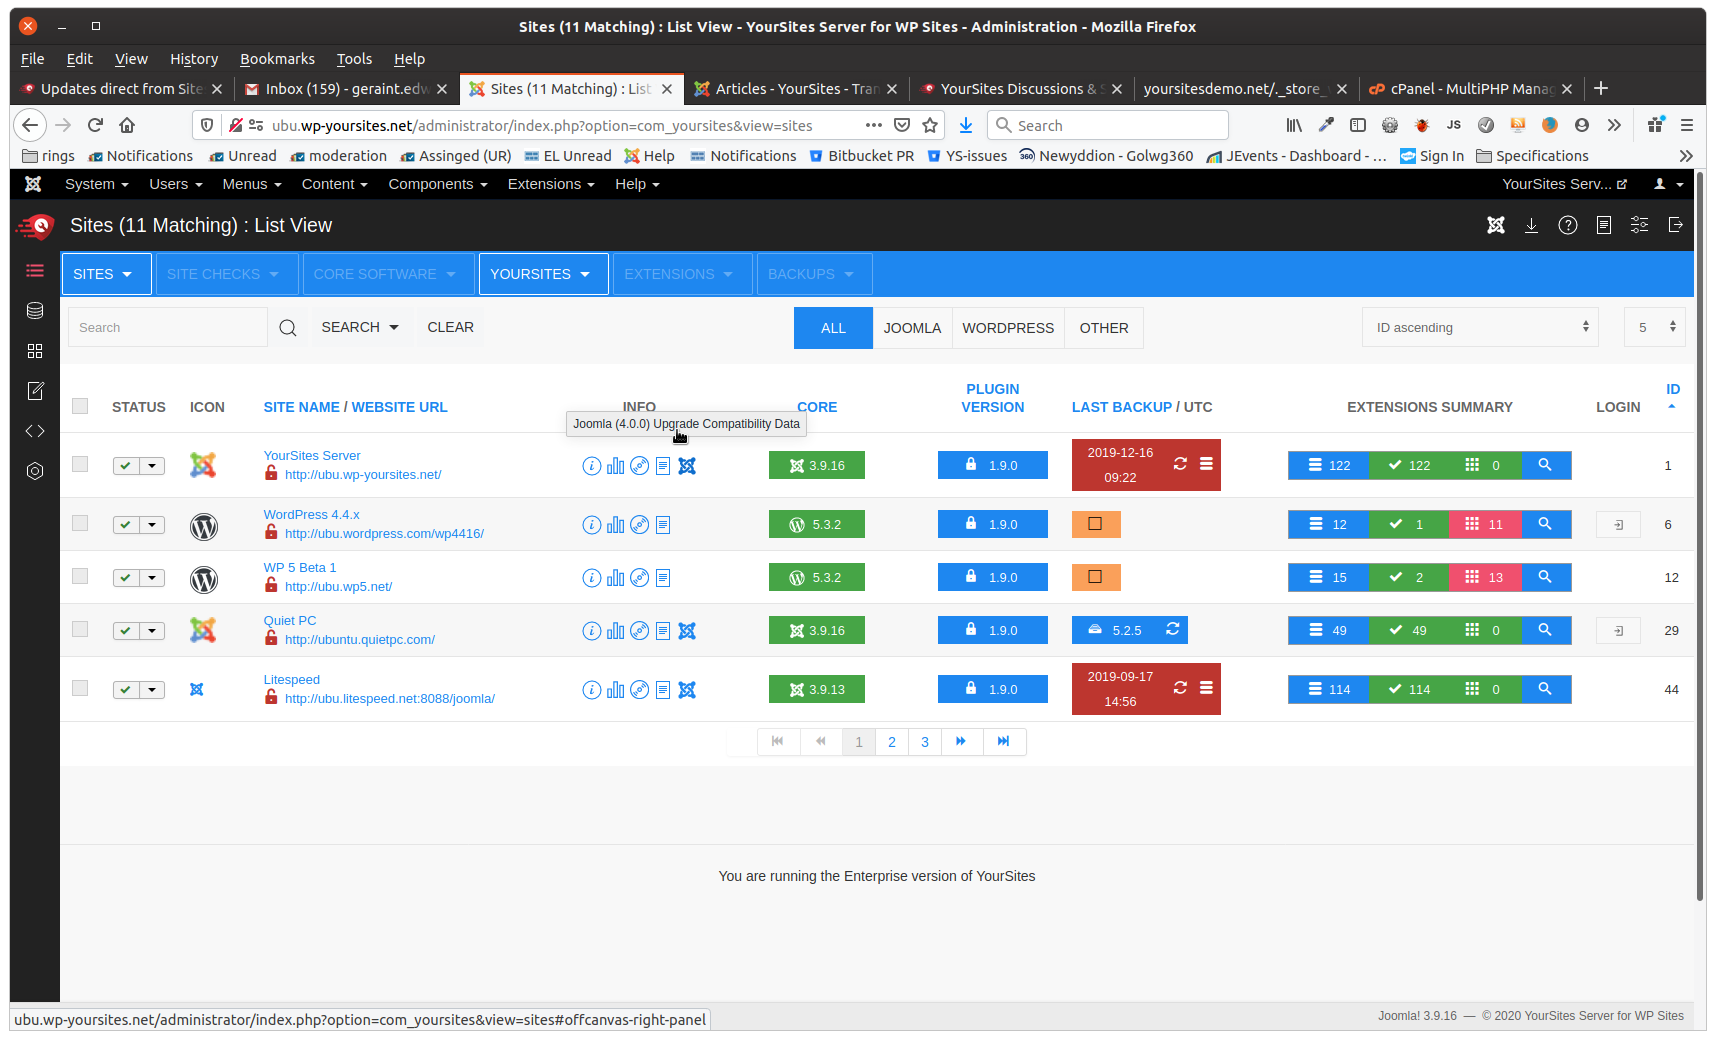
Task: Click the options sliders icon in page toolbar
Action: tap(1640, 226)
